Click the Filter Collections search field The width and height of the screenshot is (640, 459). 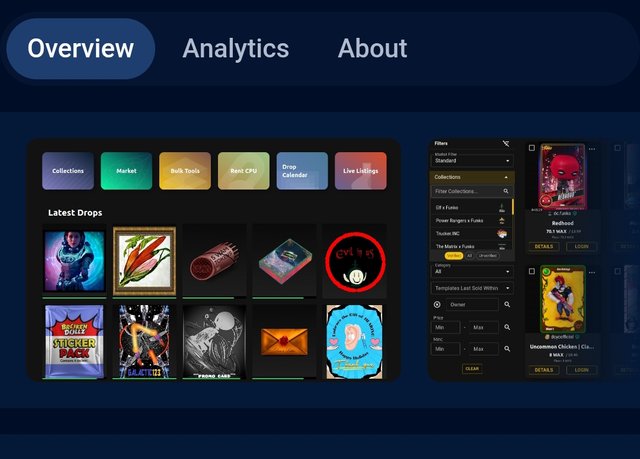[x=472, y=191]
